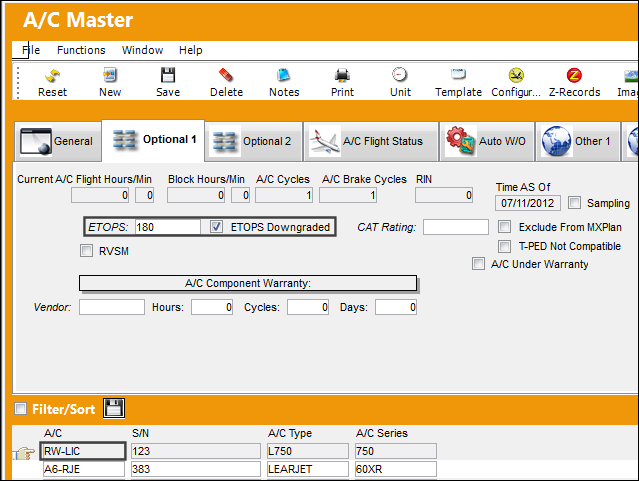Click A/C Type cell L750
Image resolution: width=639 pixels, height=481 pixels.
pyautogui.click(x=308, y=451)
